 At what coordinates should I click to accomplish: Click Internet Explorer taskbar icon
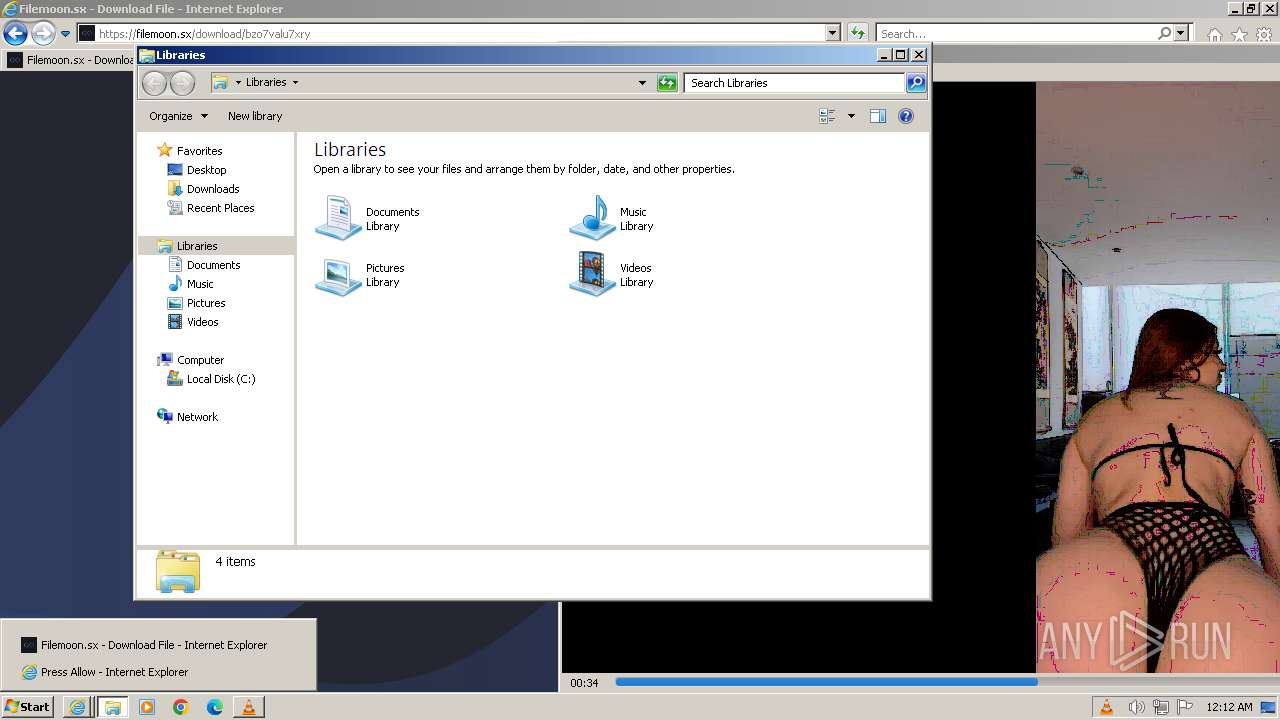(x=78, y=707)
